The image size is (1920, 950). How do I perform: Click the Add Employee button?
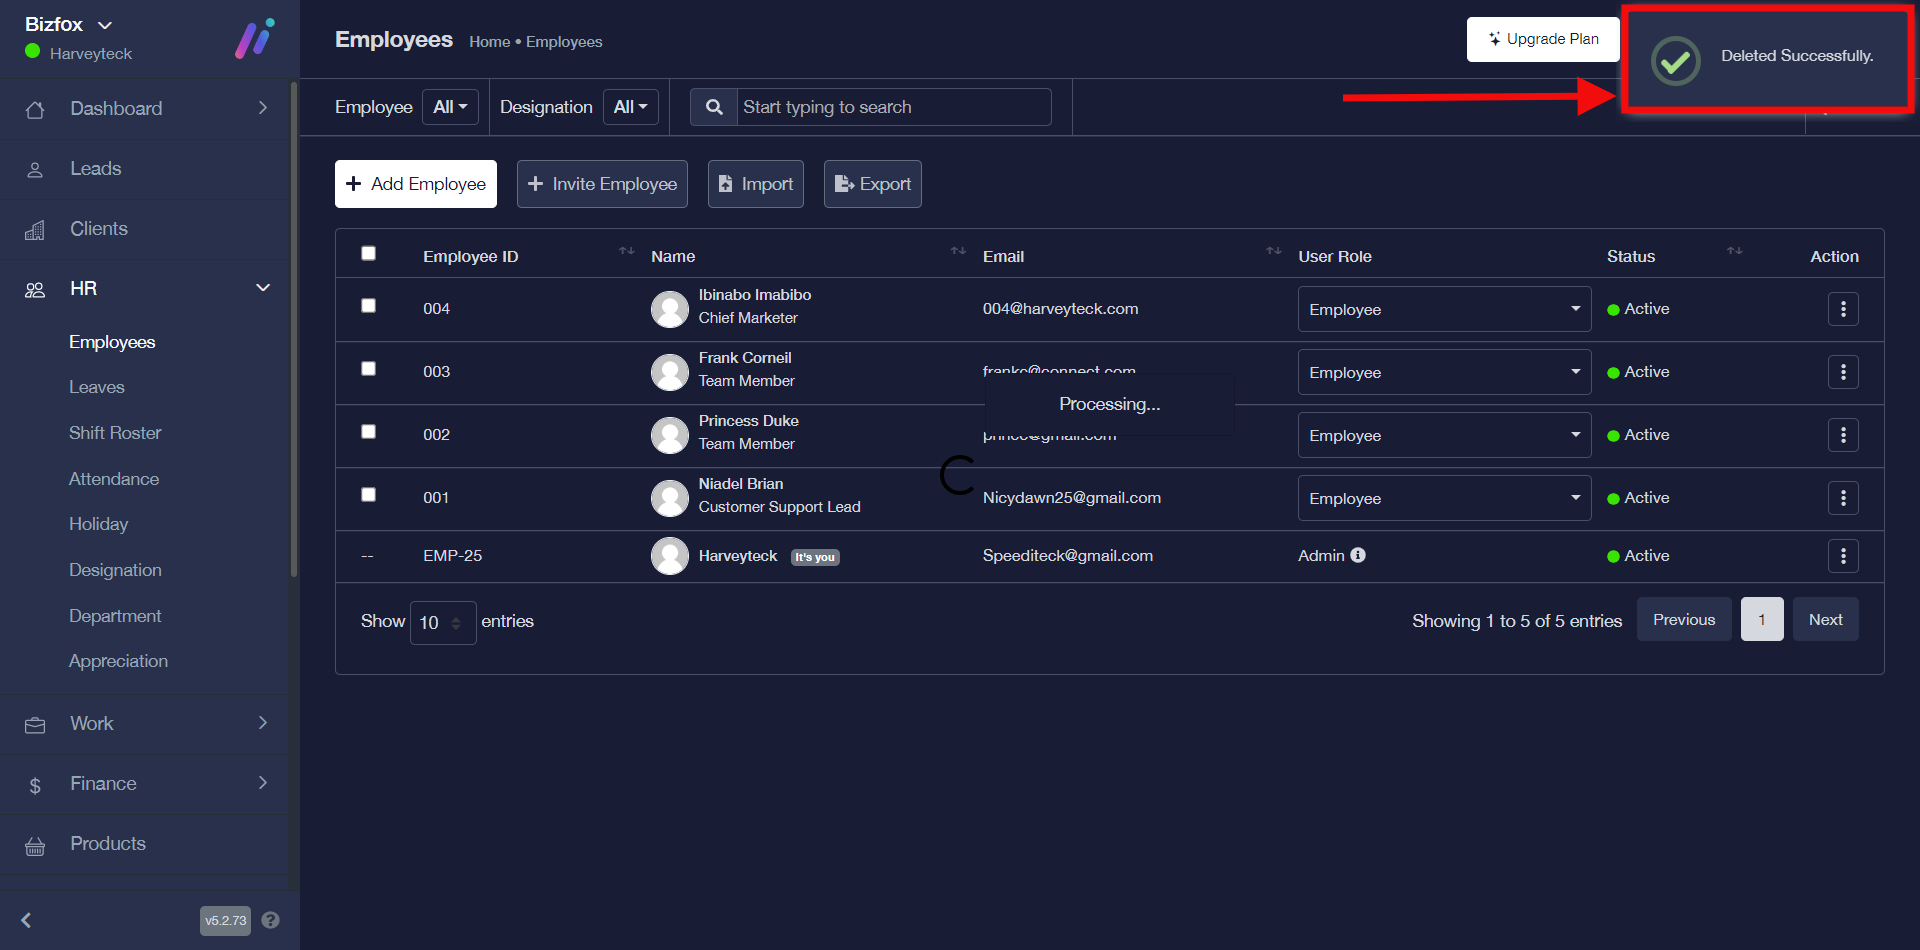click(x=415, y=184)
